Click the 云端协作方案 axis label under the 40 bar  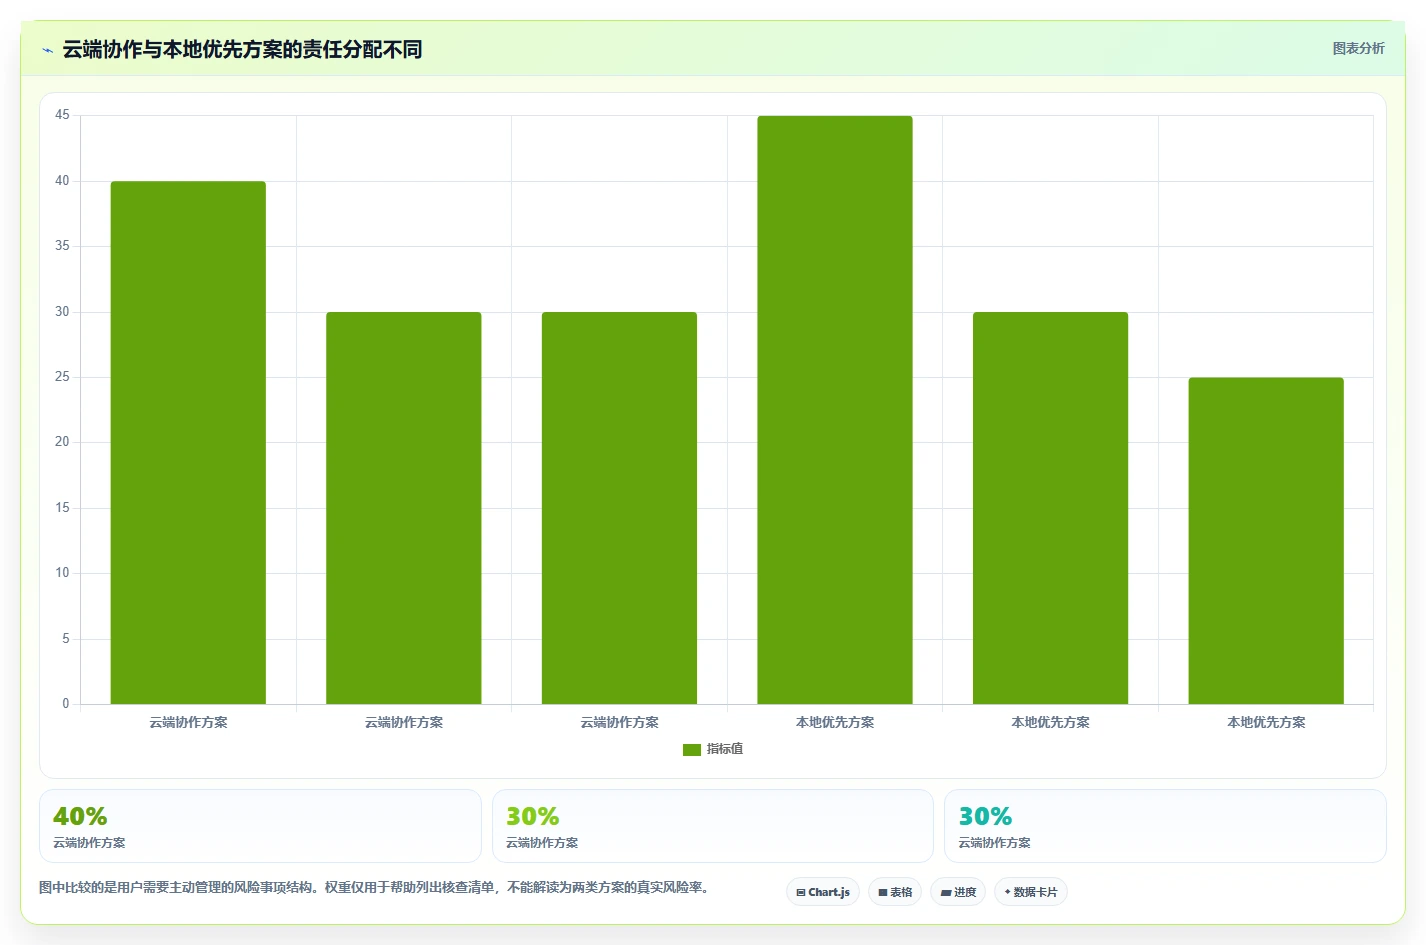tap(188, 722)
